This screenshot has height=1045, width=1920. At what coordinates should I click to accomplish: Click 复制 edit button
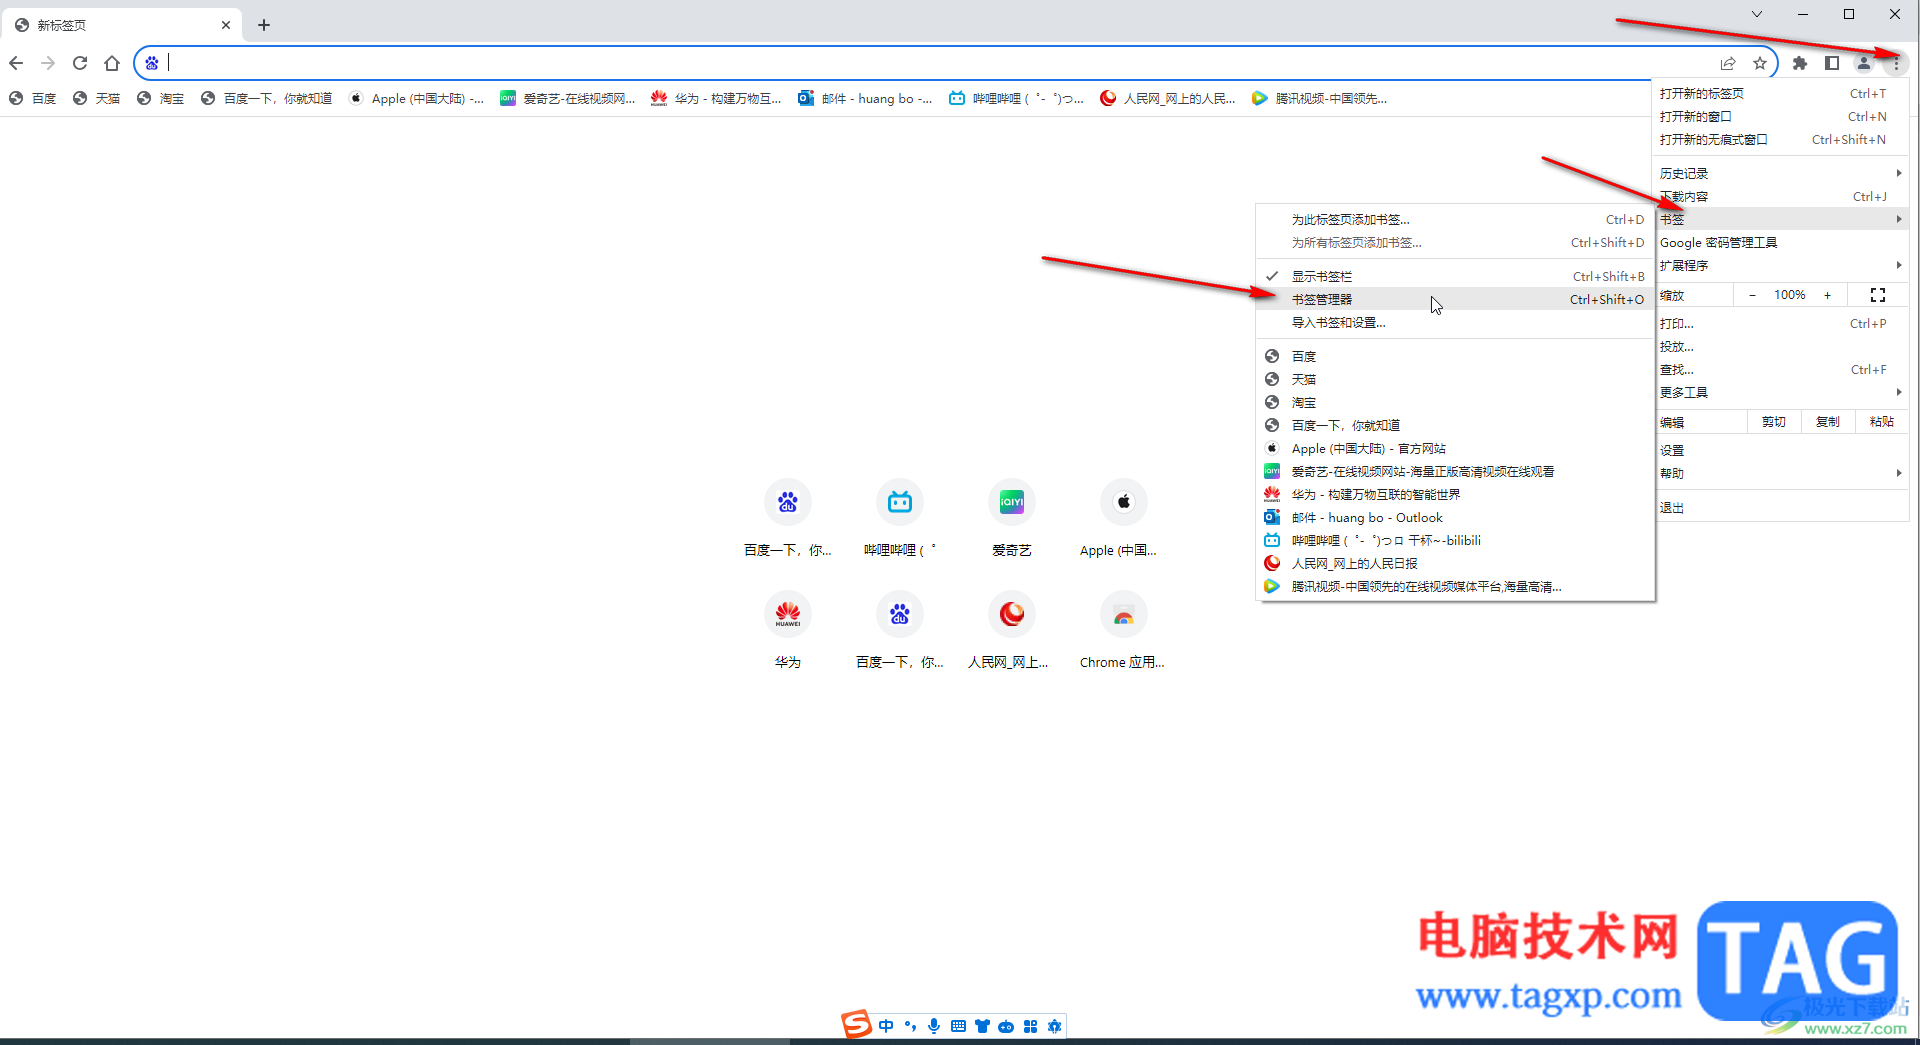click(1828, 422)
